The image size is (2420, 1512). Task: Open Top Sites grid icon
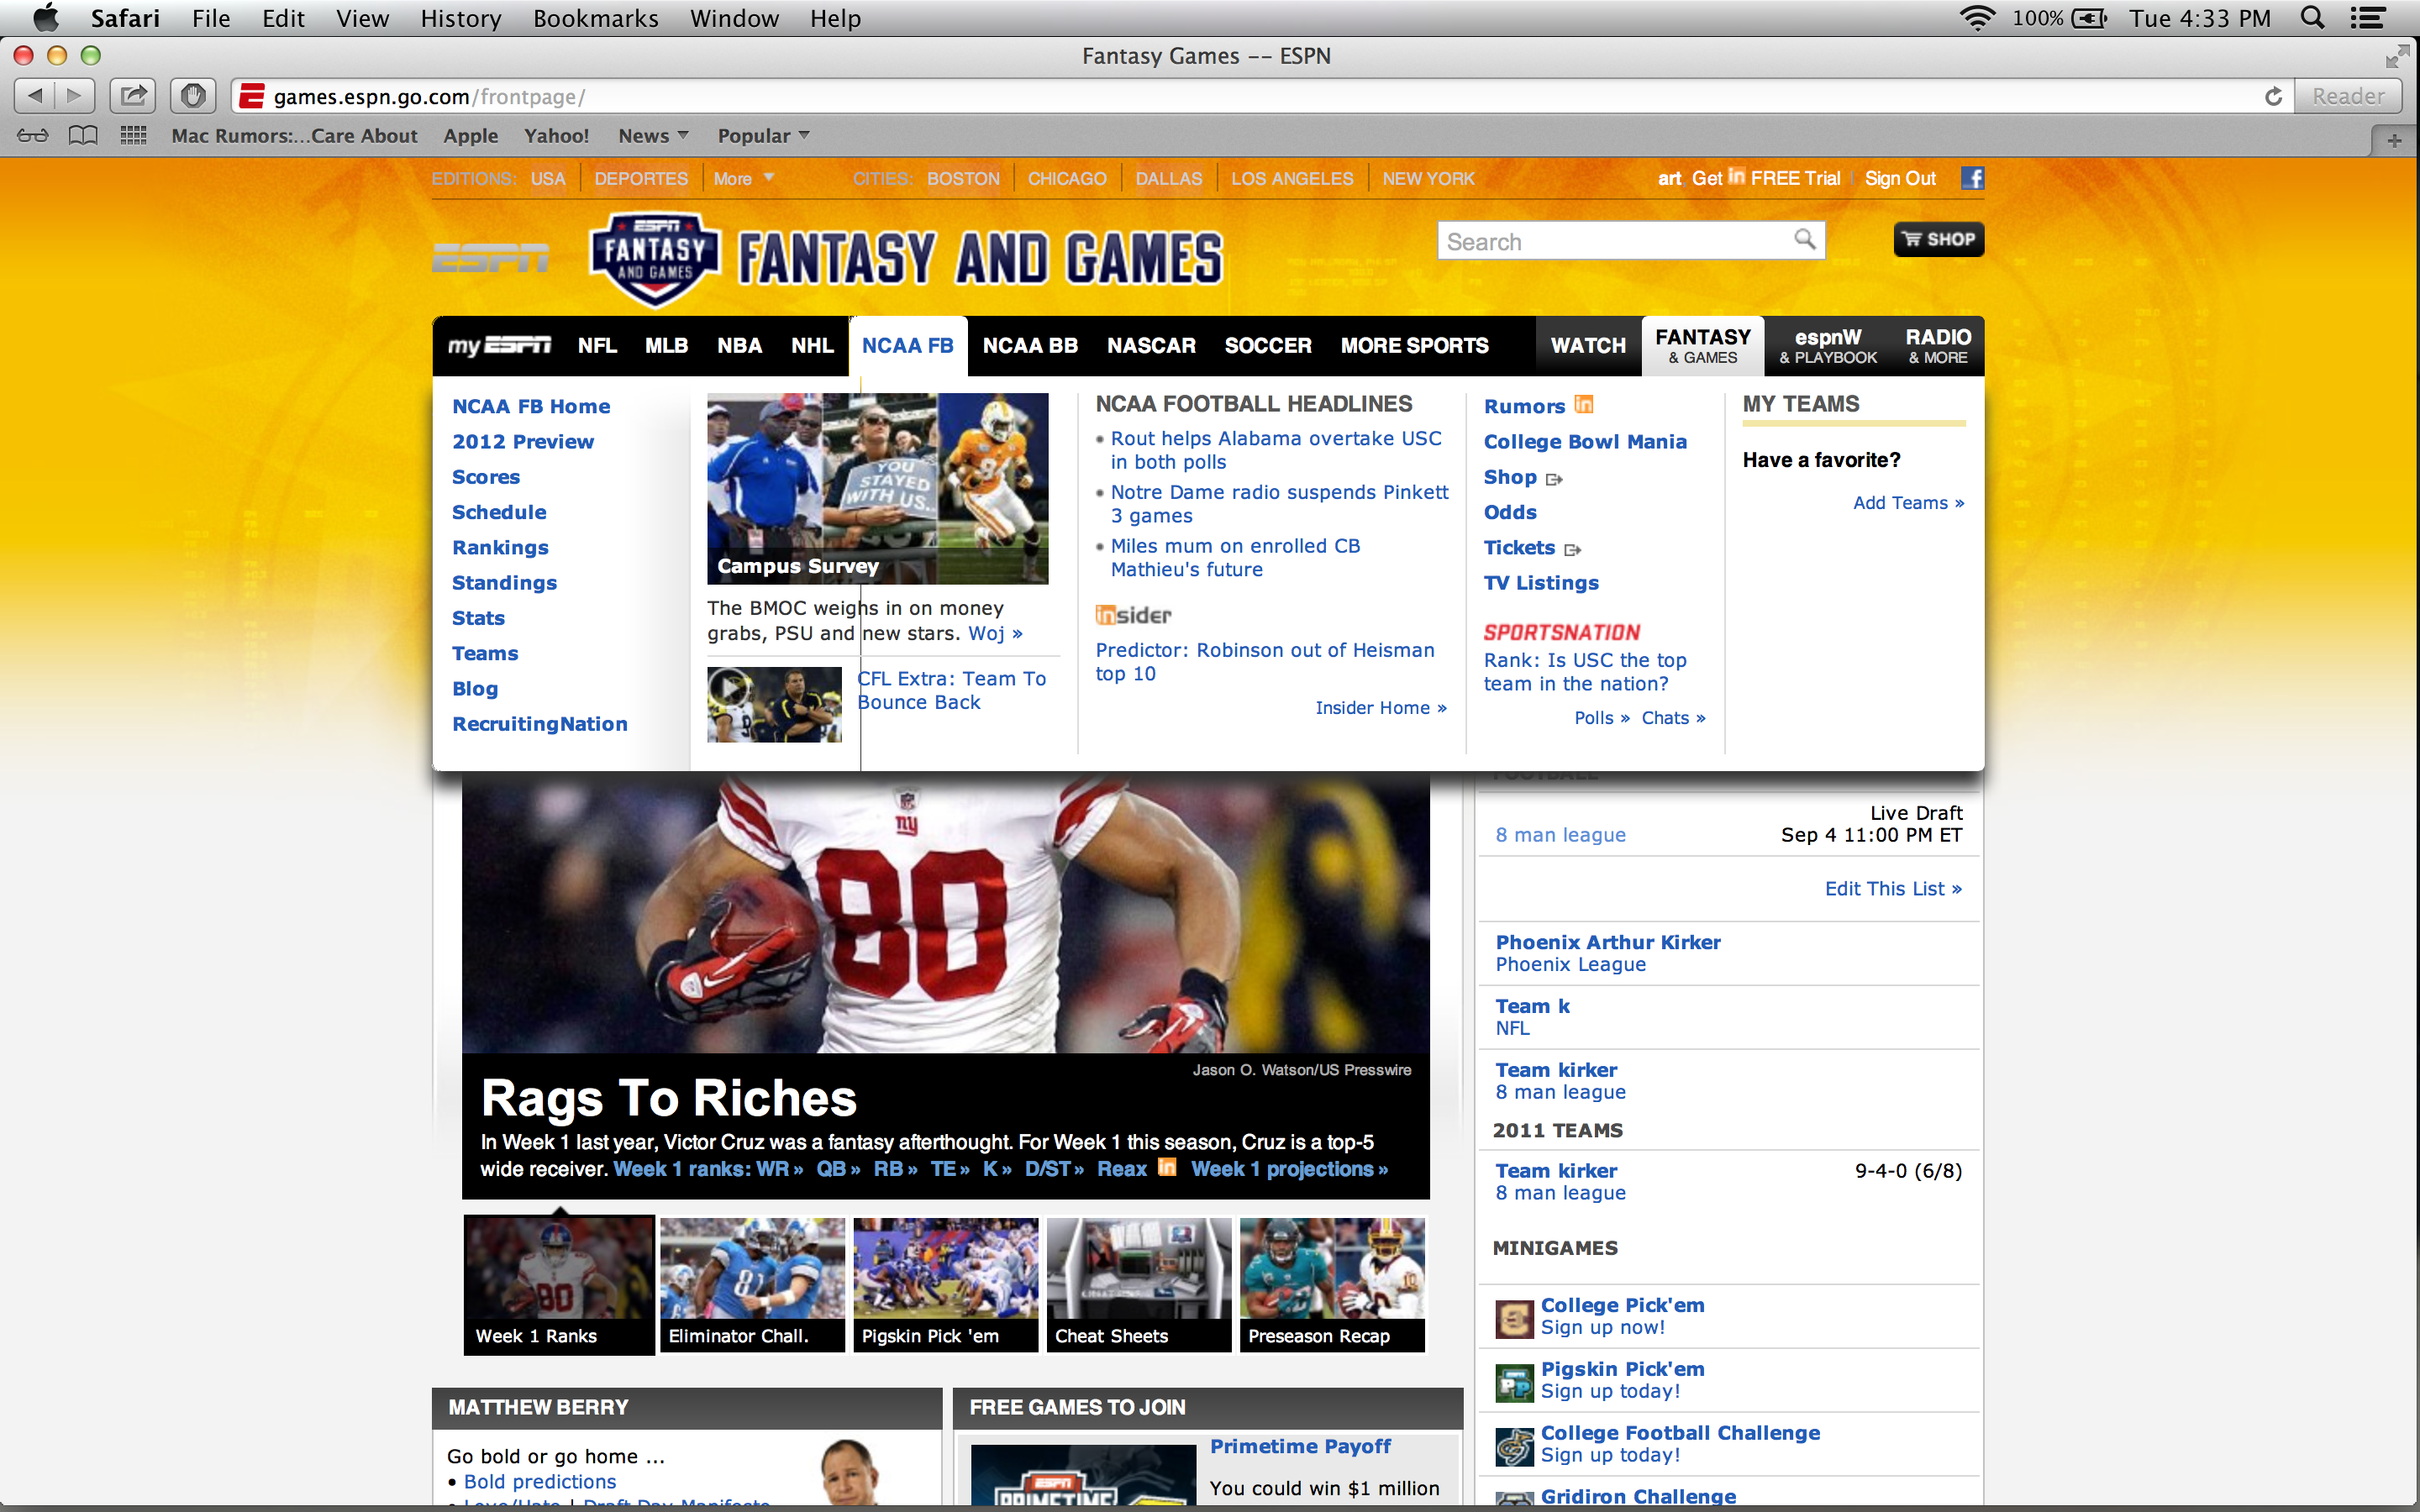pos(133,135)
